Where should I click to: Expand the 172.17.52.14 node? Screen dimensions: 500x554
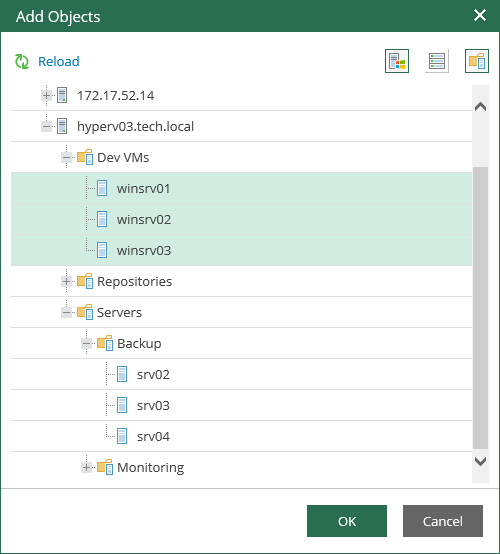(46, 95)
